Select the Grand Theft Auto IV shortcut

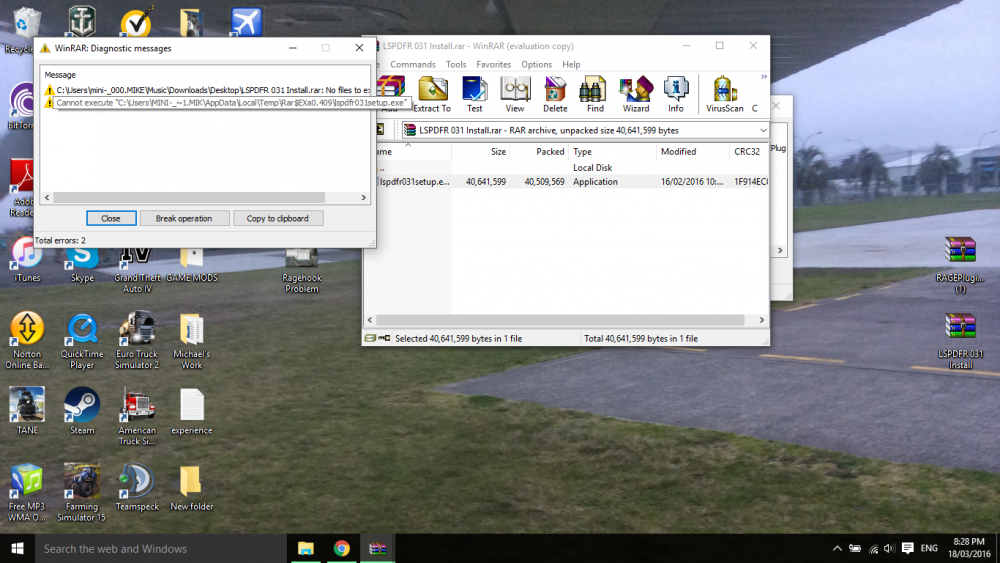(x=137, y=270)
